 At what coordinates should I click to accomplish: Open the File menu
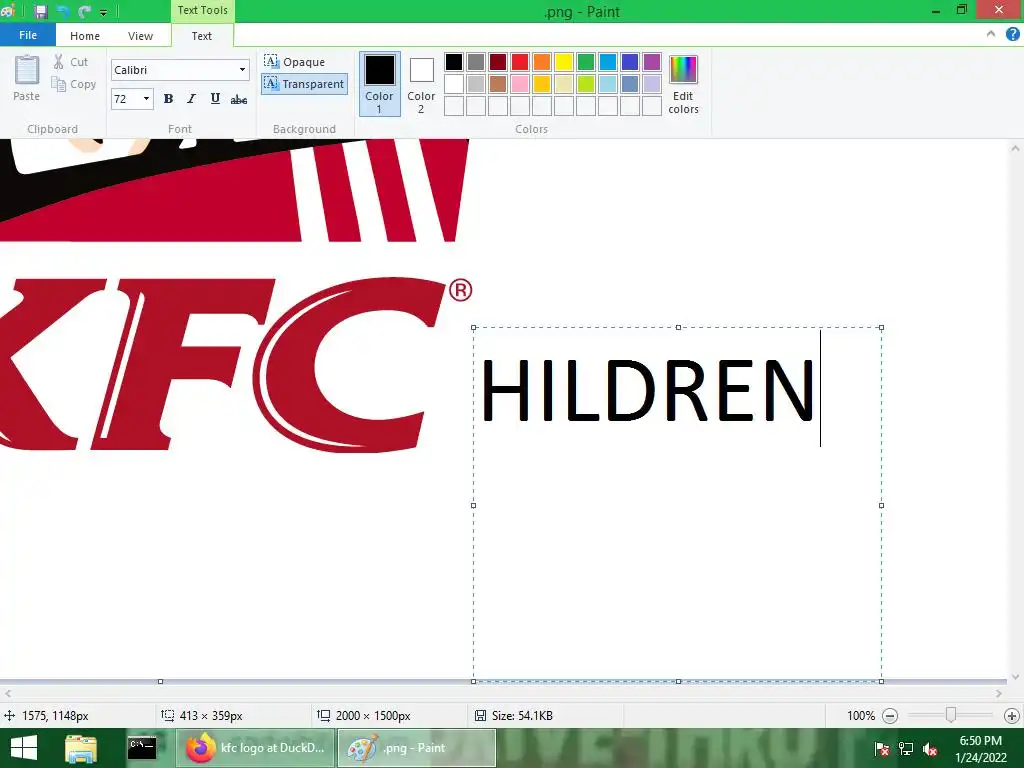point(28,35)
